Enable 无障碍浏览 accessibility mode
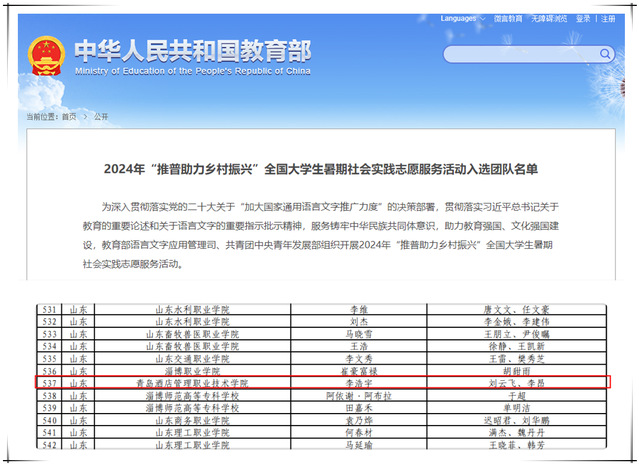This screenshot has width=639, height=465. [x=549, y=18]
